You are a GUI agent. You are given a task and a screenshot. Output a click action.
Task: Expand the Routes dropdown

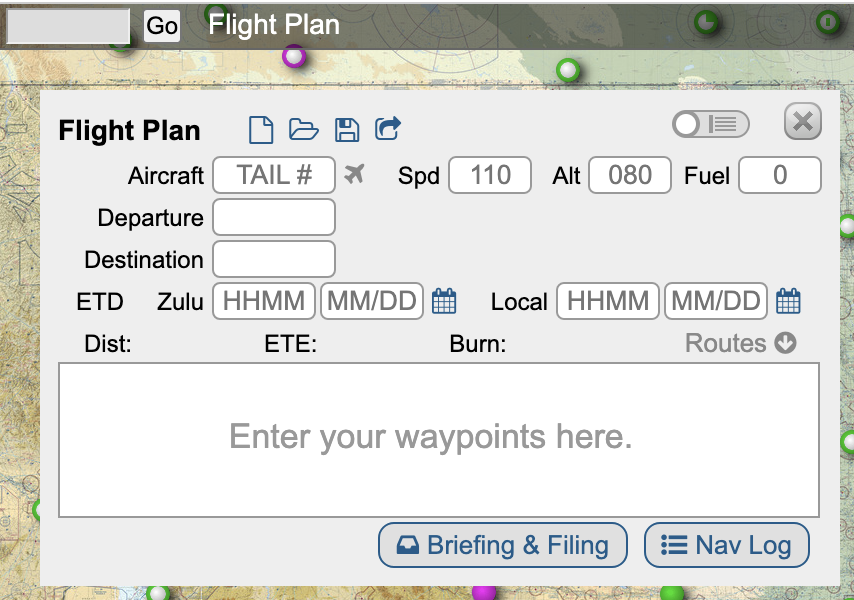[741, 343]
